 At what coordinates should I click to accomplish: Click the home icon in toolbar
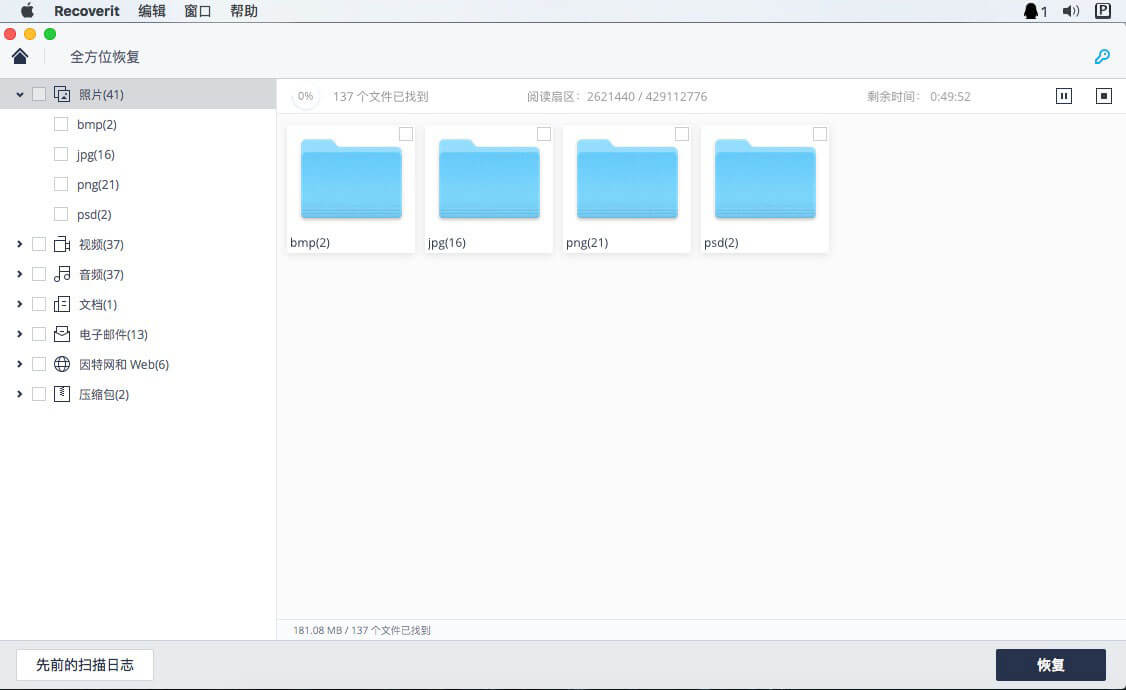tap(20, 56)
